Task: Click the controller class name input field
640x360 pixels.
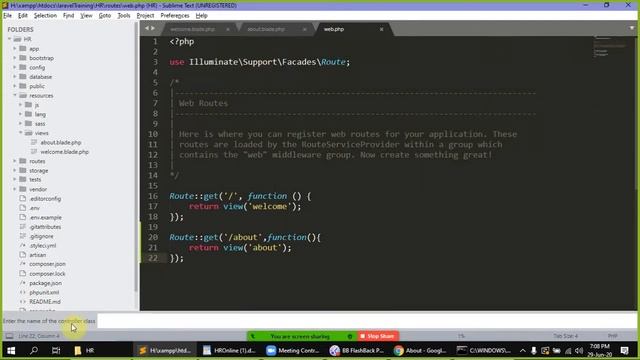Action: 366,321
